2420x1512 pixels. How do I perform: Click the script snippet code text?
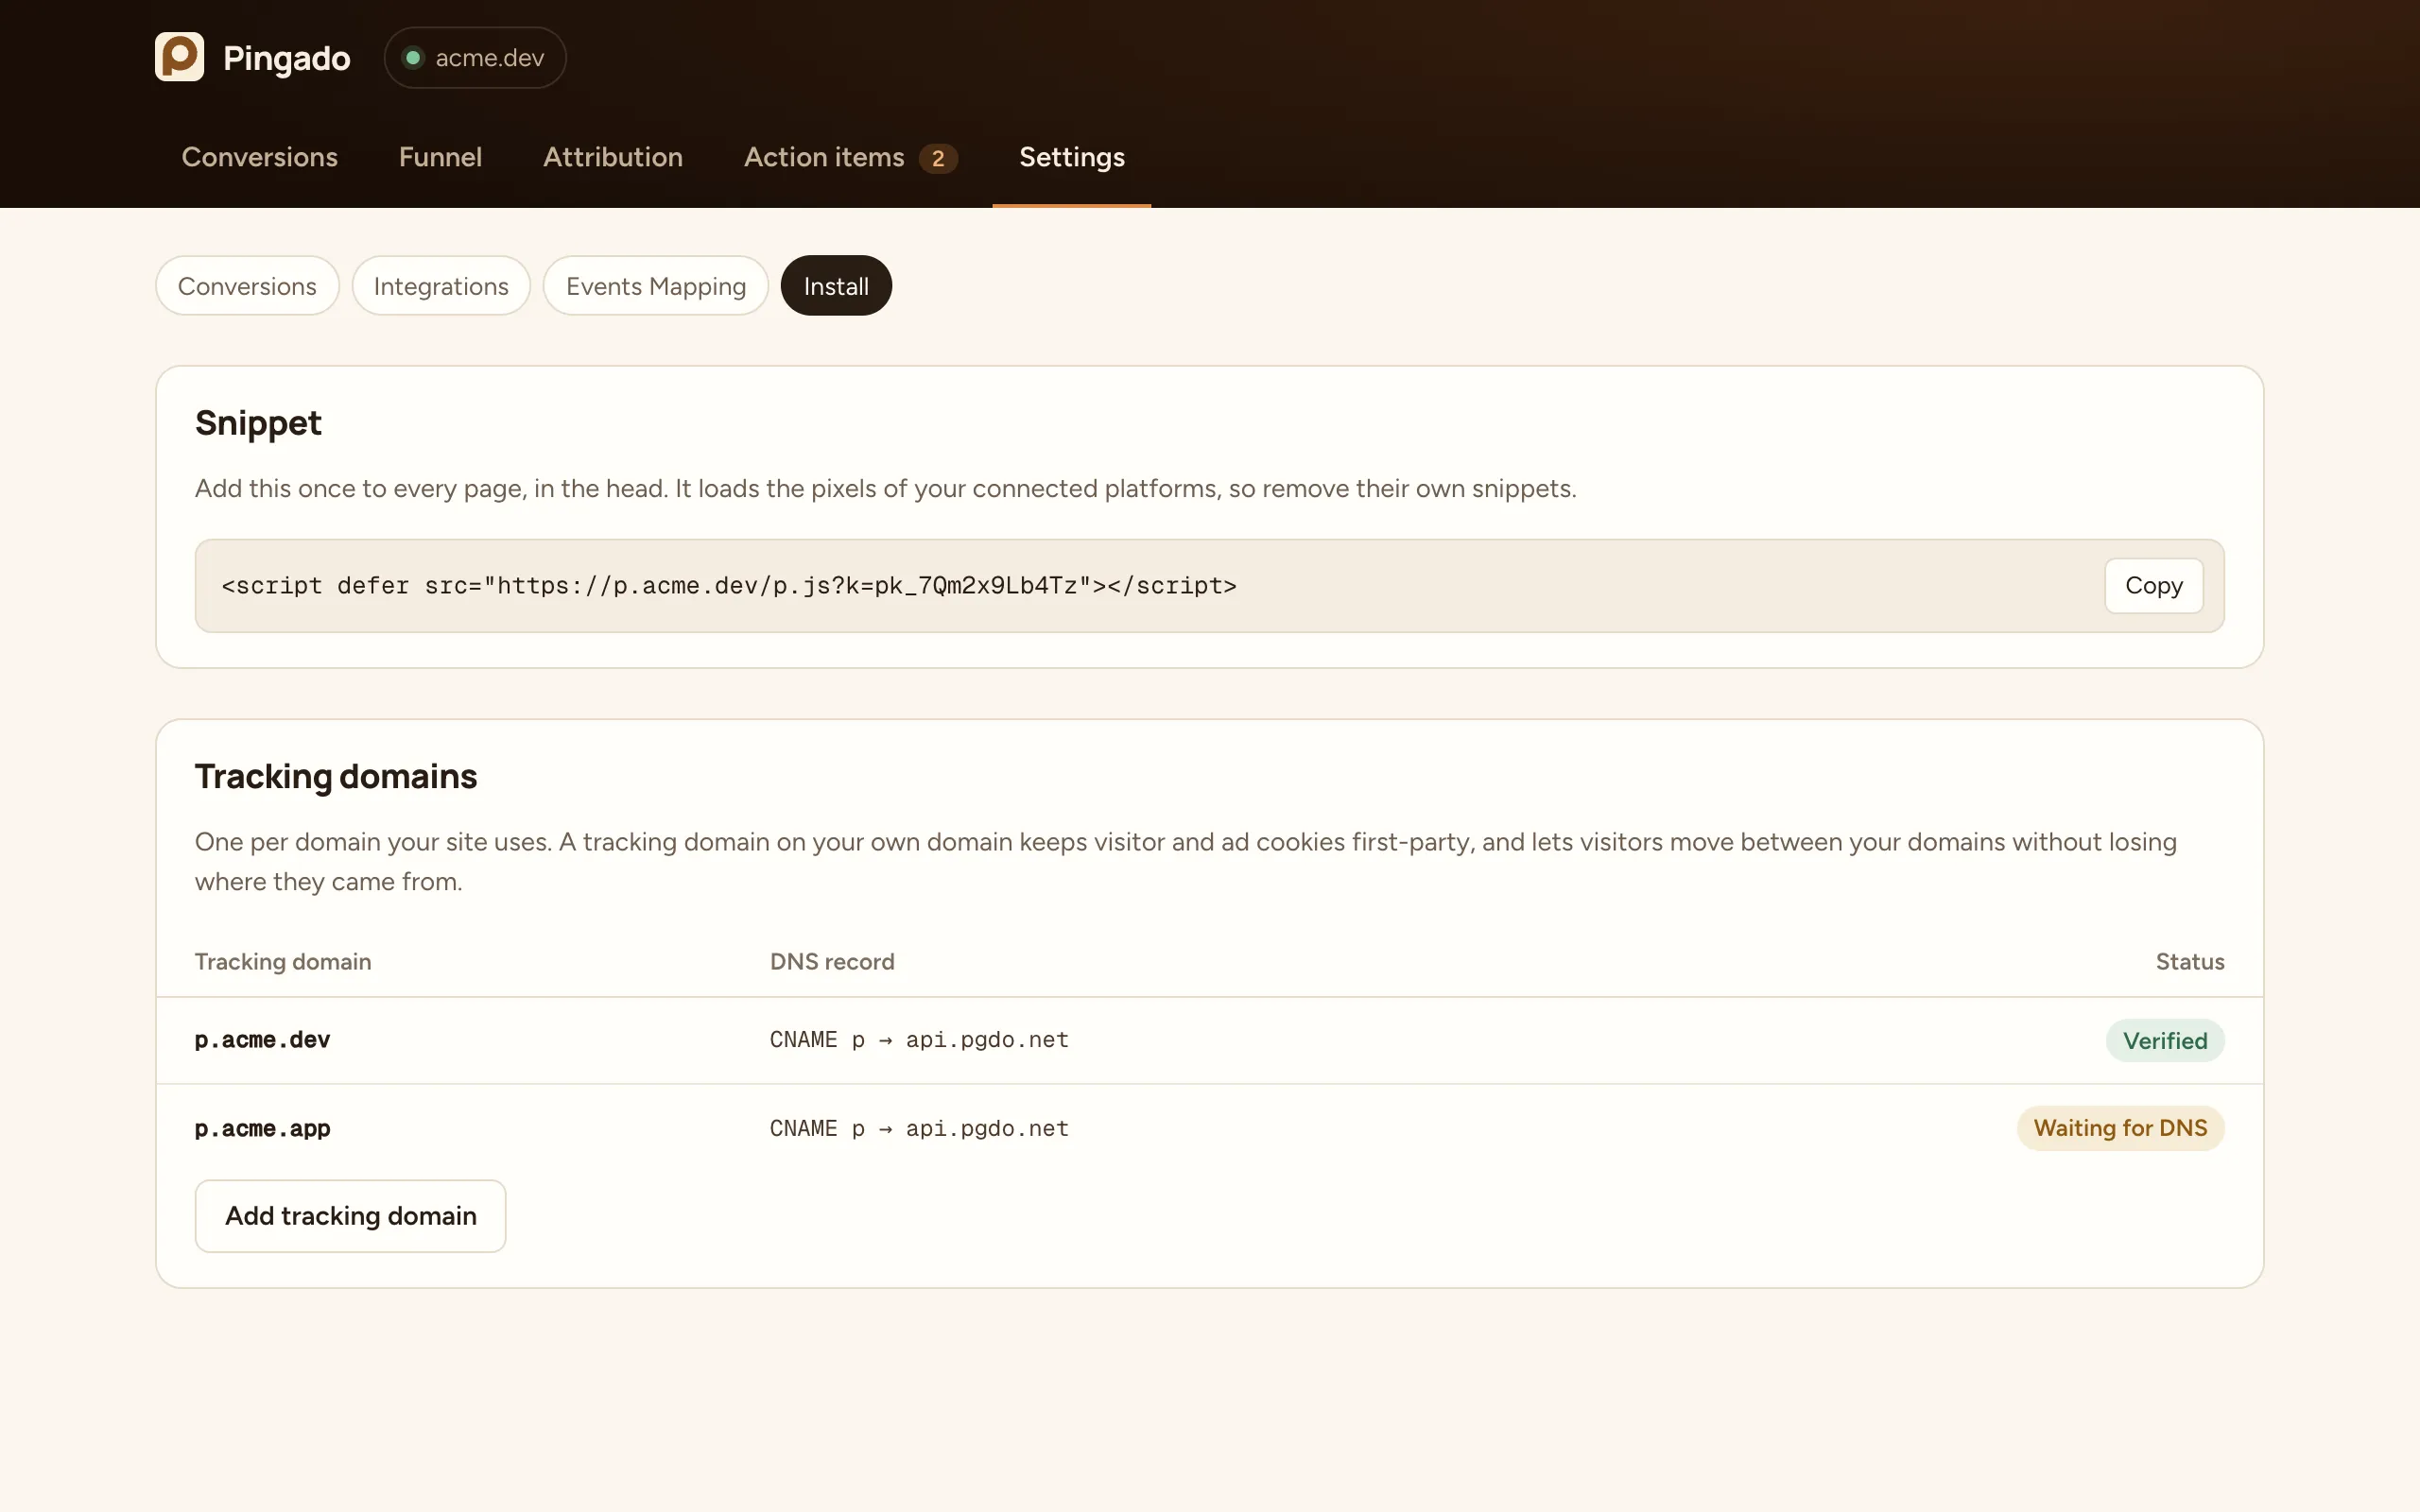click(729, 586)
